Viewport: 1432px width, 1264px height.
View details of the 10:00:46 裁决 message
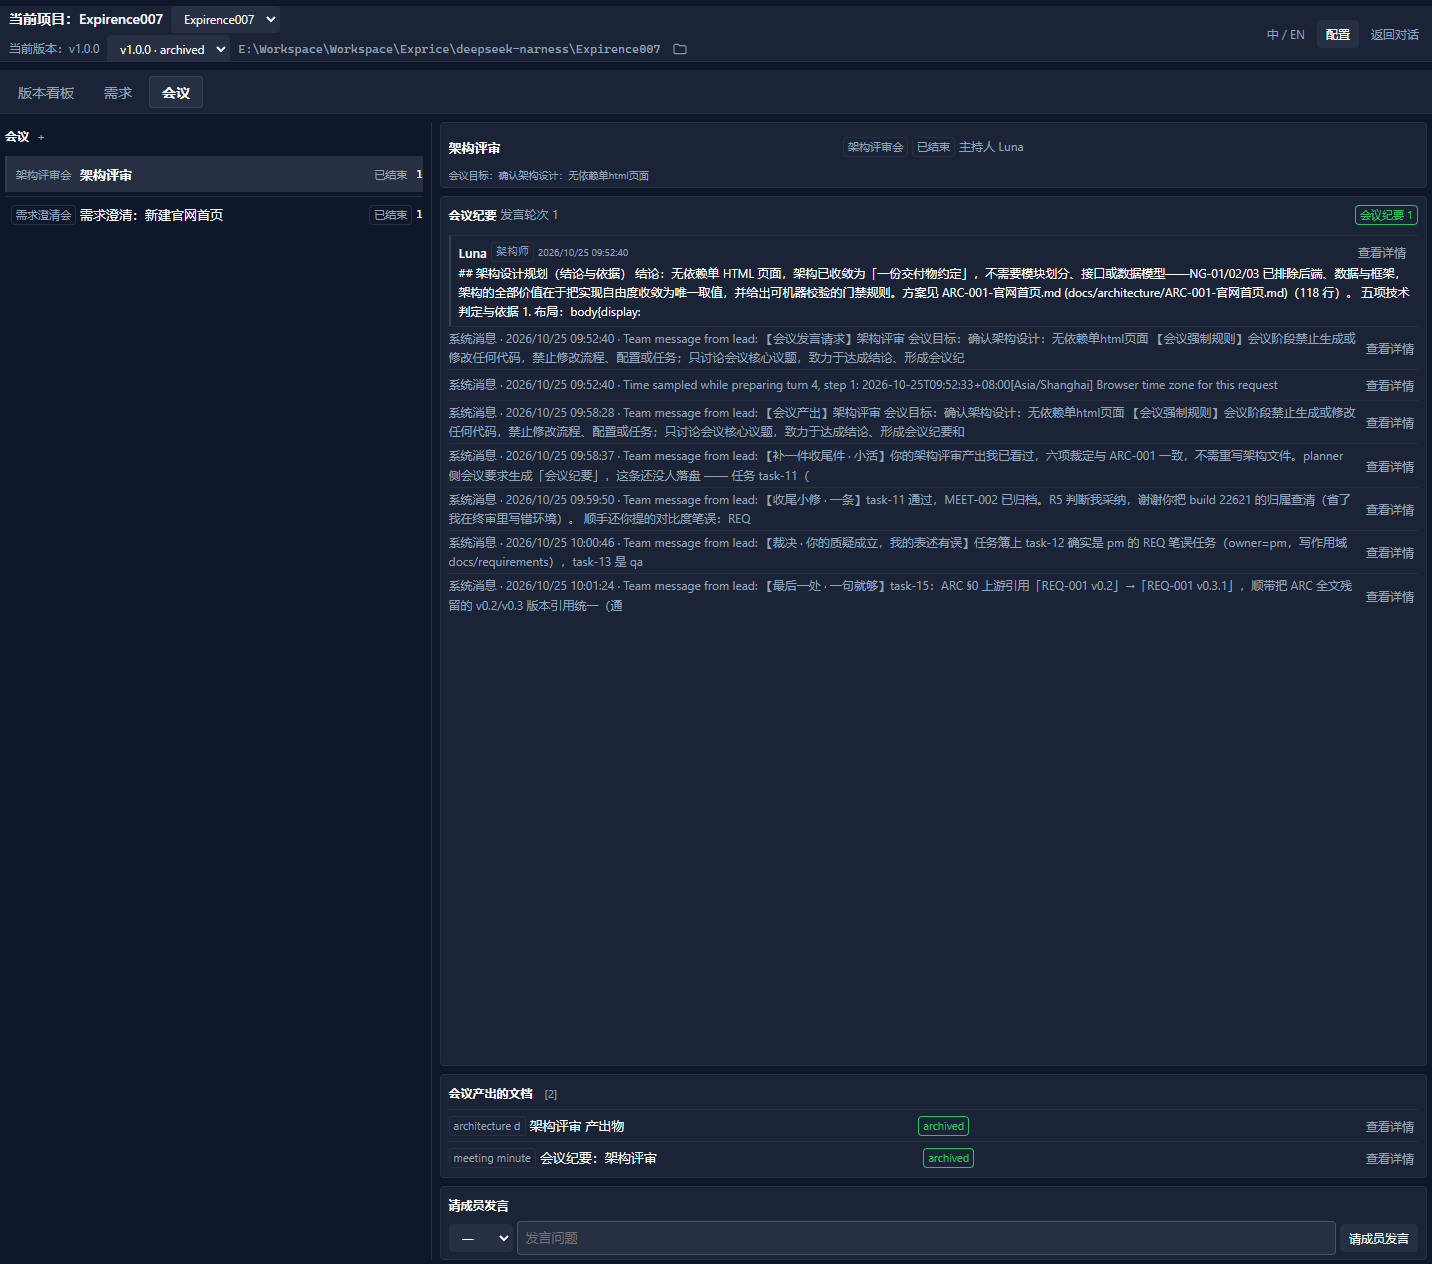[x=1390, y=553]
